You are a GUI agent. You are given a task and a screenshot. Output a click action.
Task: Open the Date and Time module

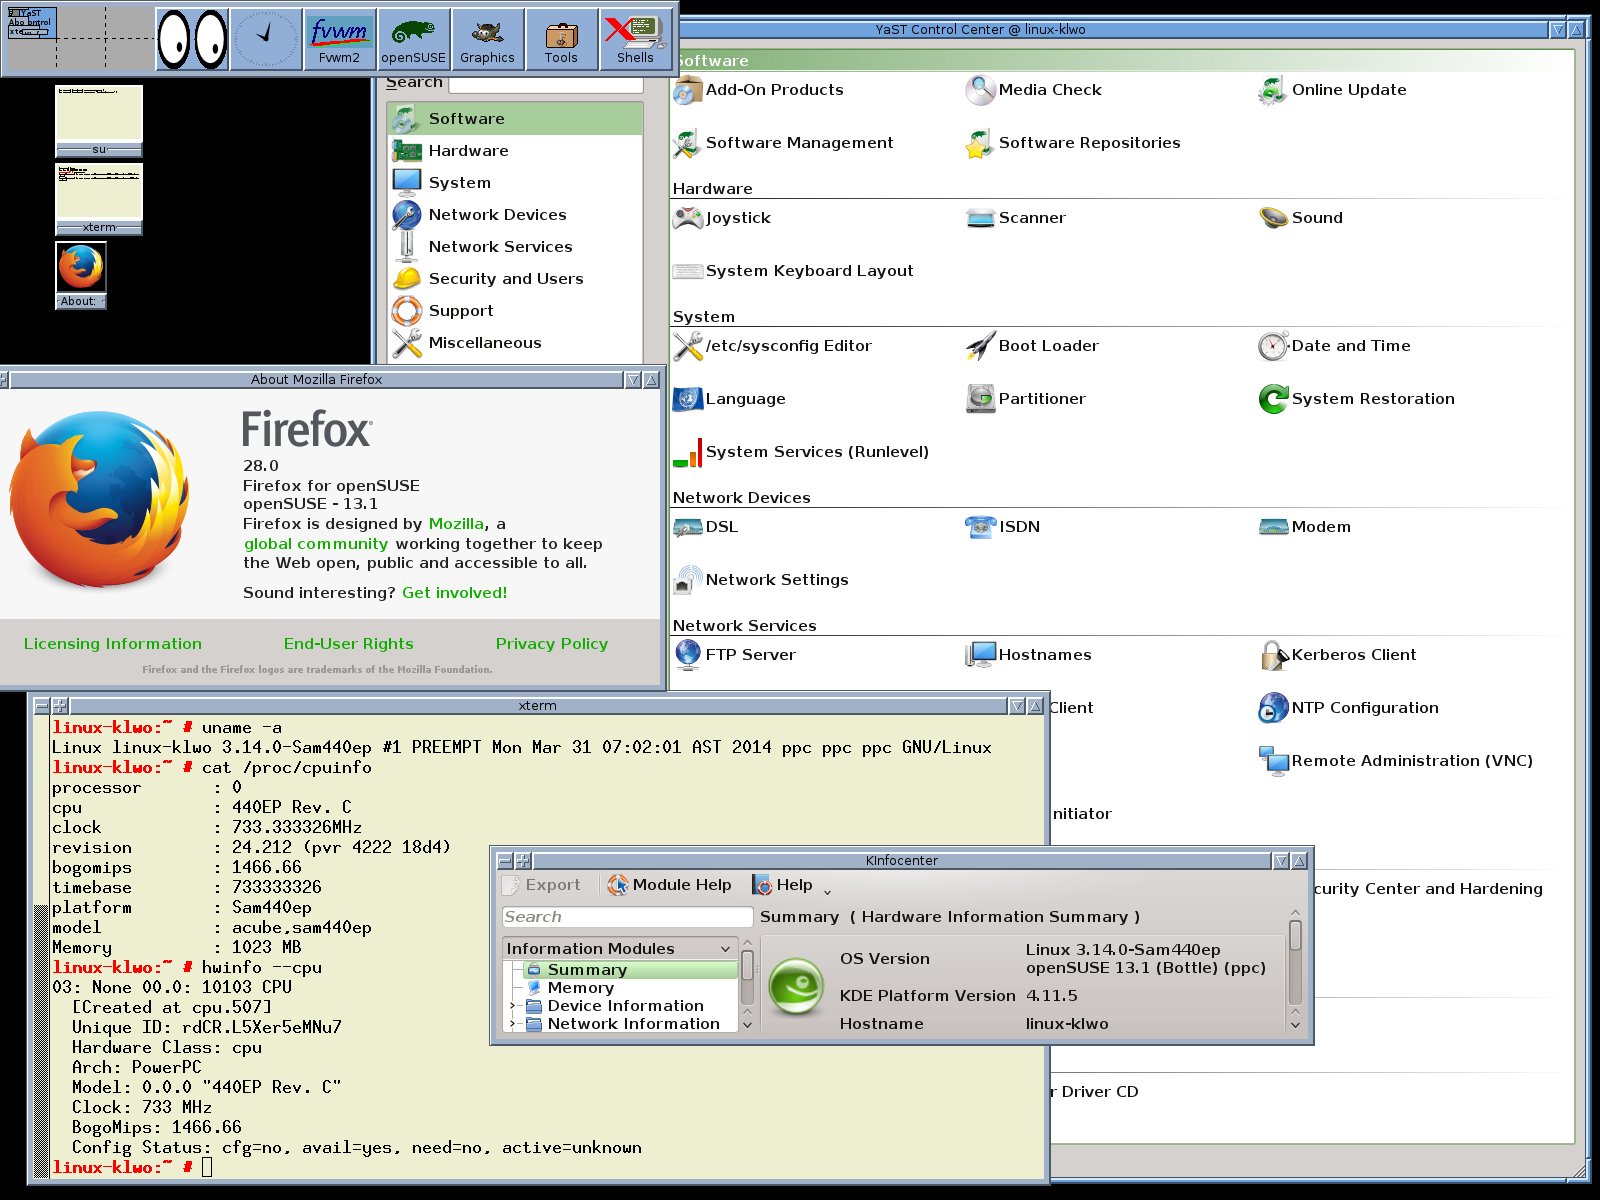1349,346
